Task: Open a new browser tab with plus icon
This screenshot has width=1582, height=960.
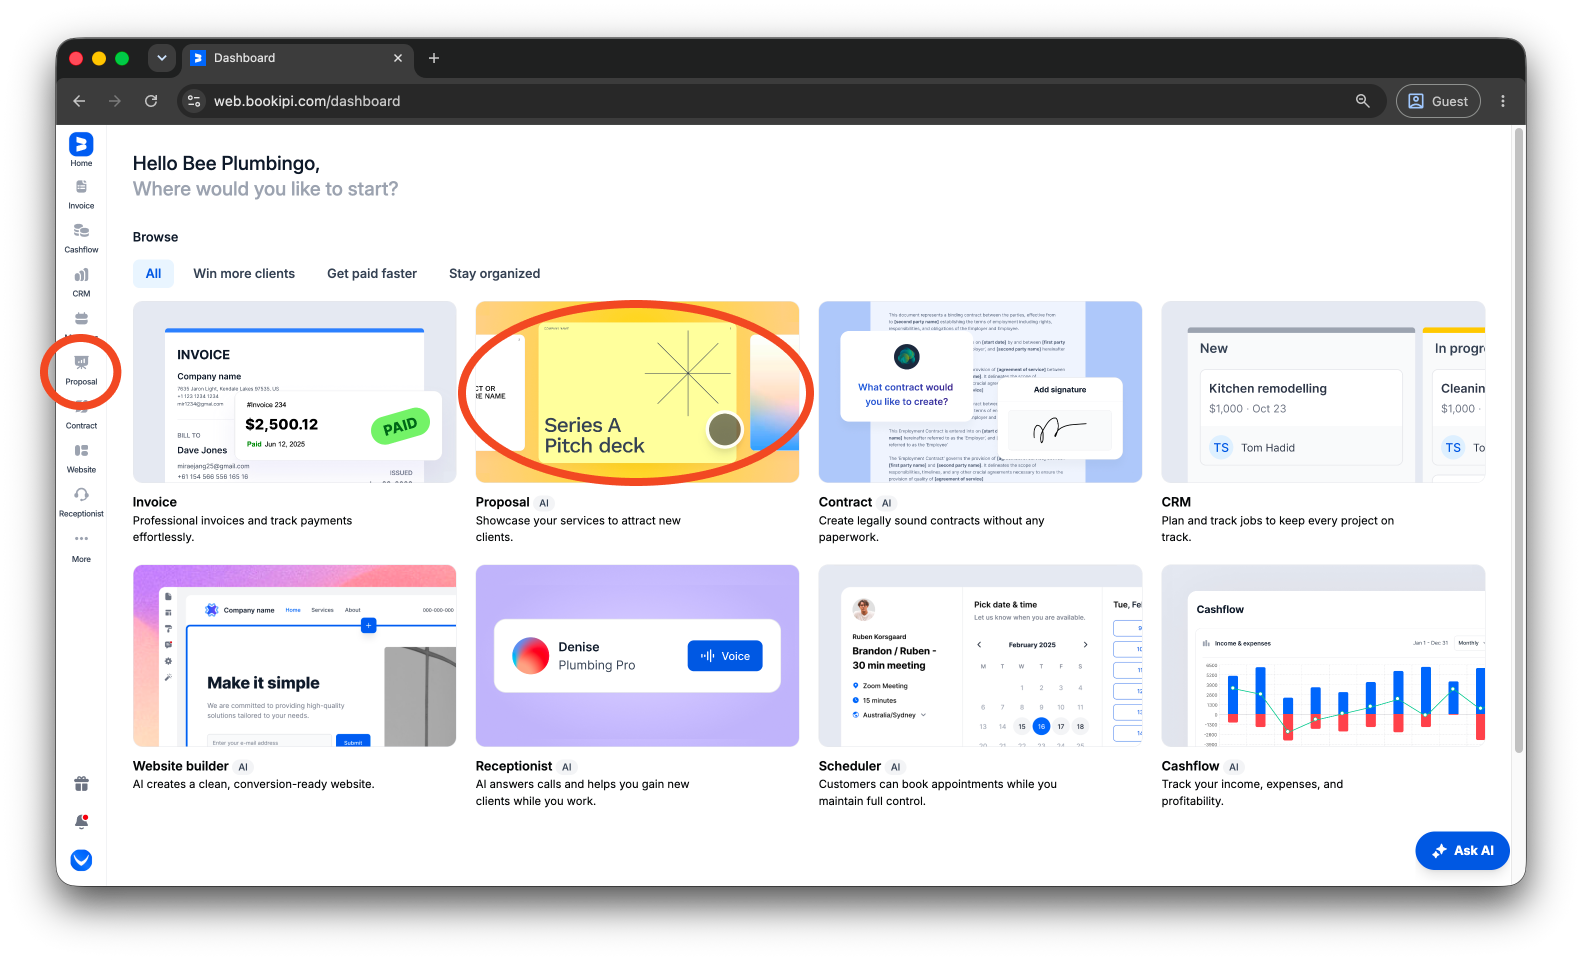Action: (434, 58)
